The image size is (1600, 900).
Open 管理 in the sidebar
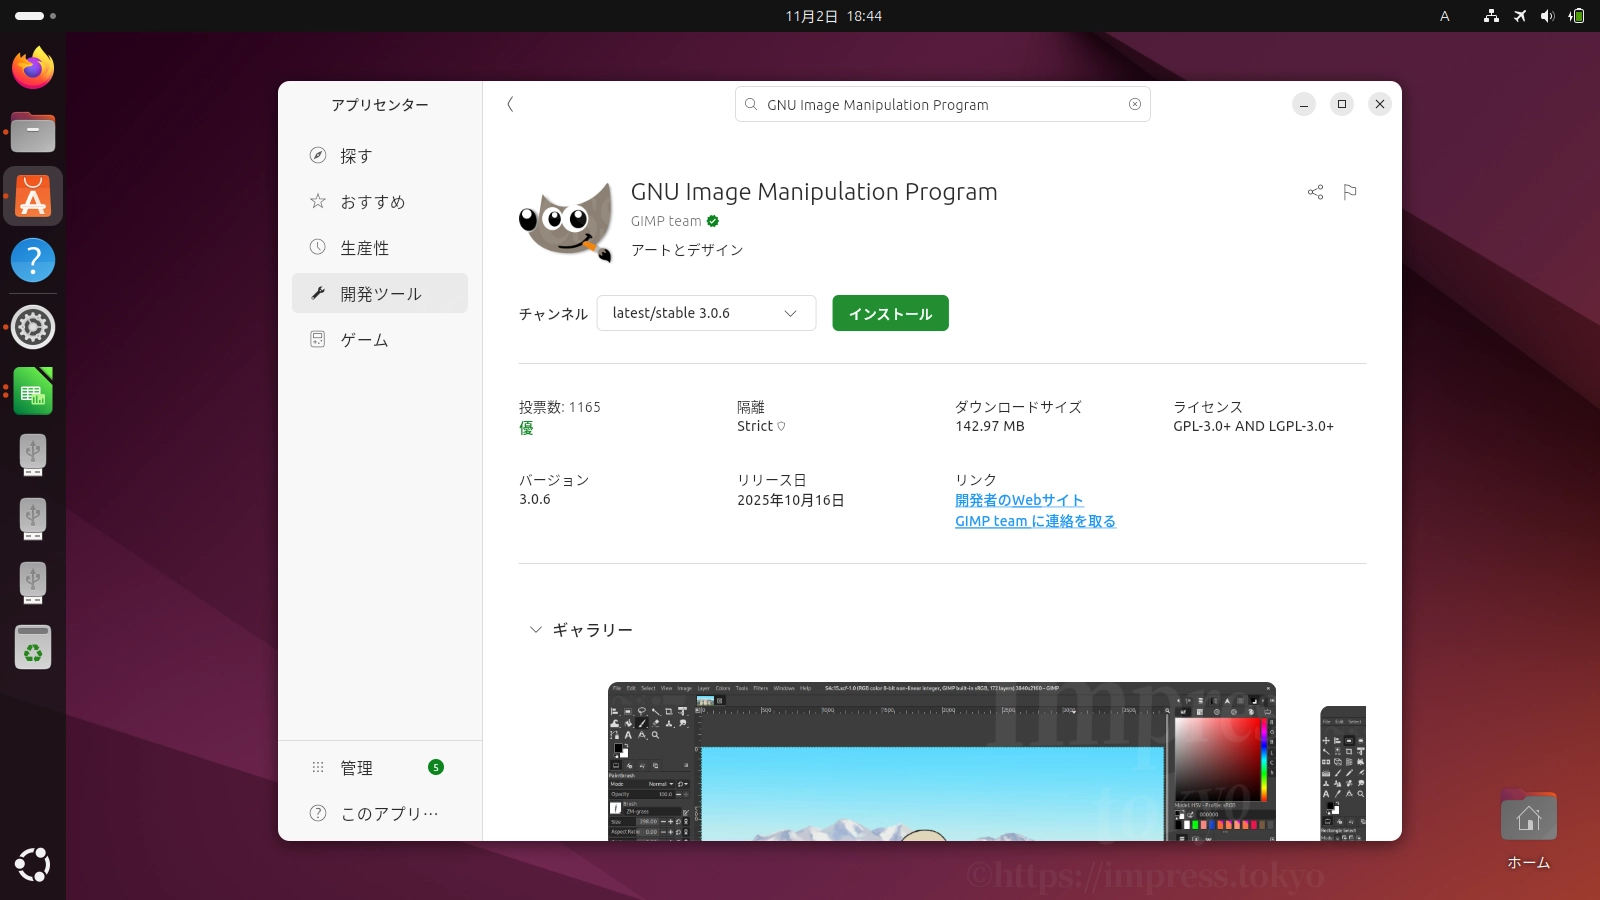pos(380,768)
